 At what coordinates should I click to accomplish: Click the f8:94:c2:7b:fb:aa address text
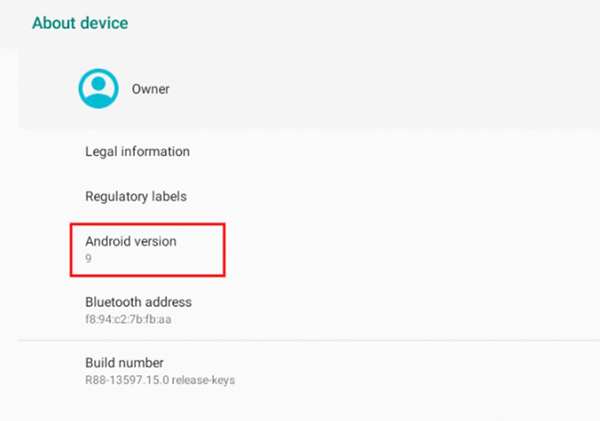click(128, 319)
